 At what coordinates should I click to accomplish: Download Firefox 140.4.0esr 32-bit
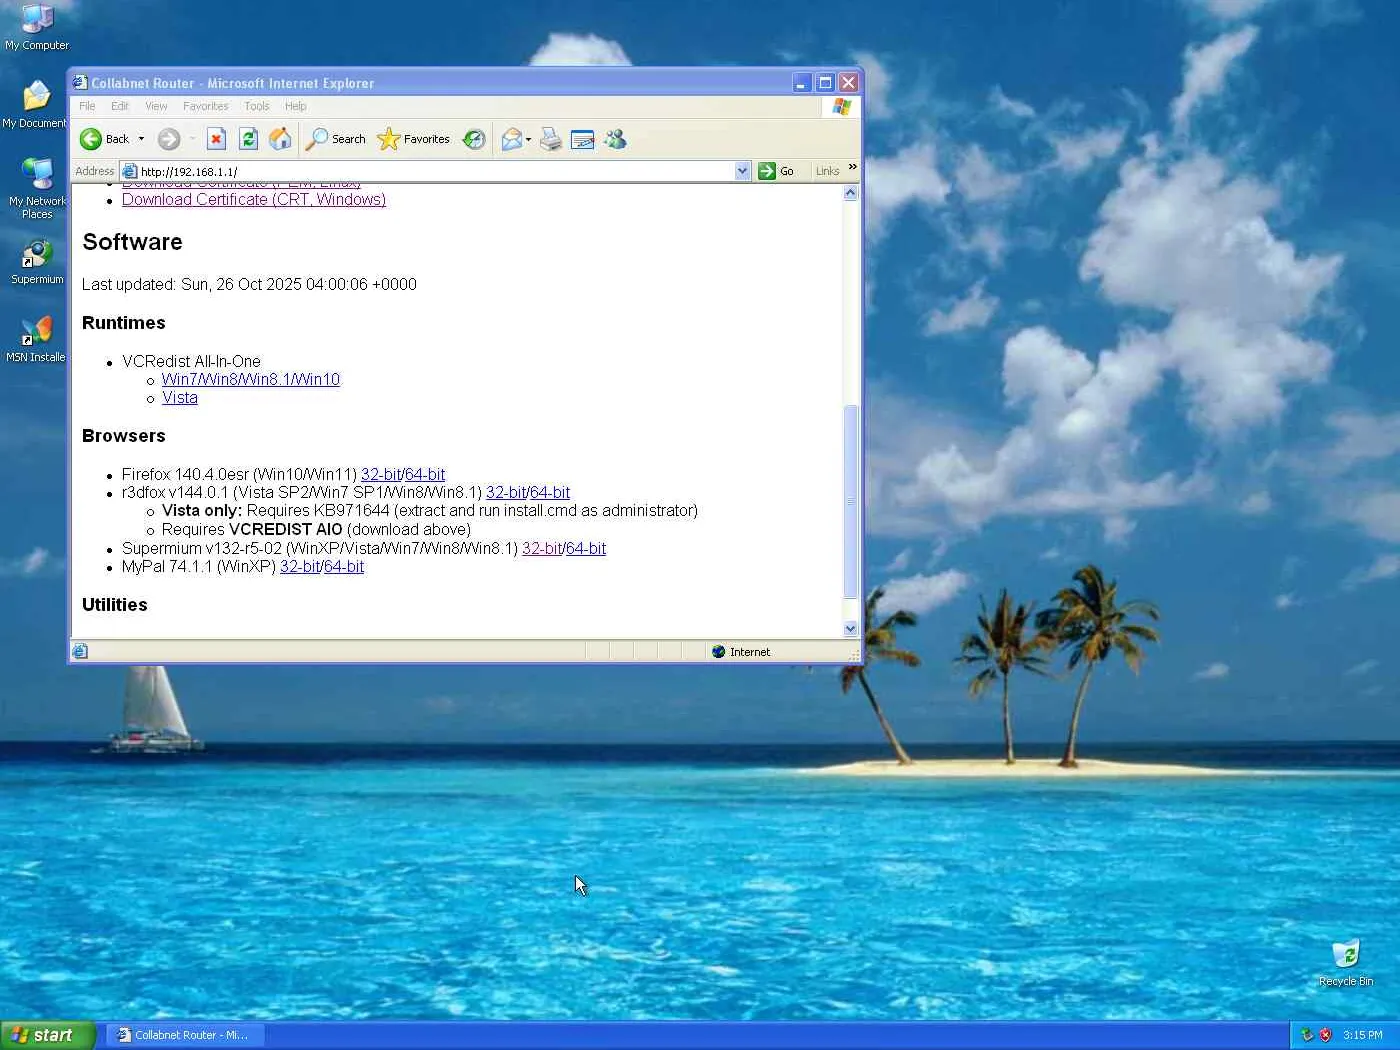click(x=381, y=475)
